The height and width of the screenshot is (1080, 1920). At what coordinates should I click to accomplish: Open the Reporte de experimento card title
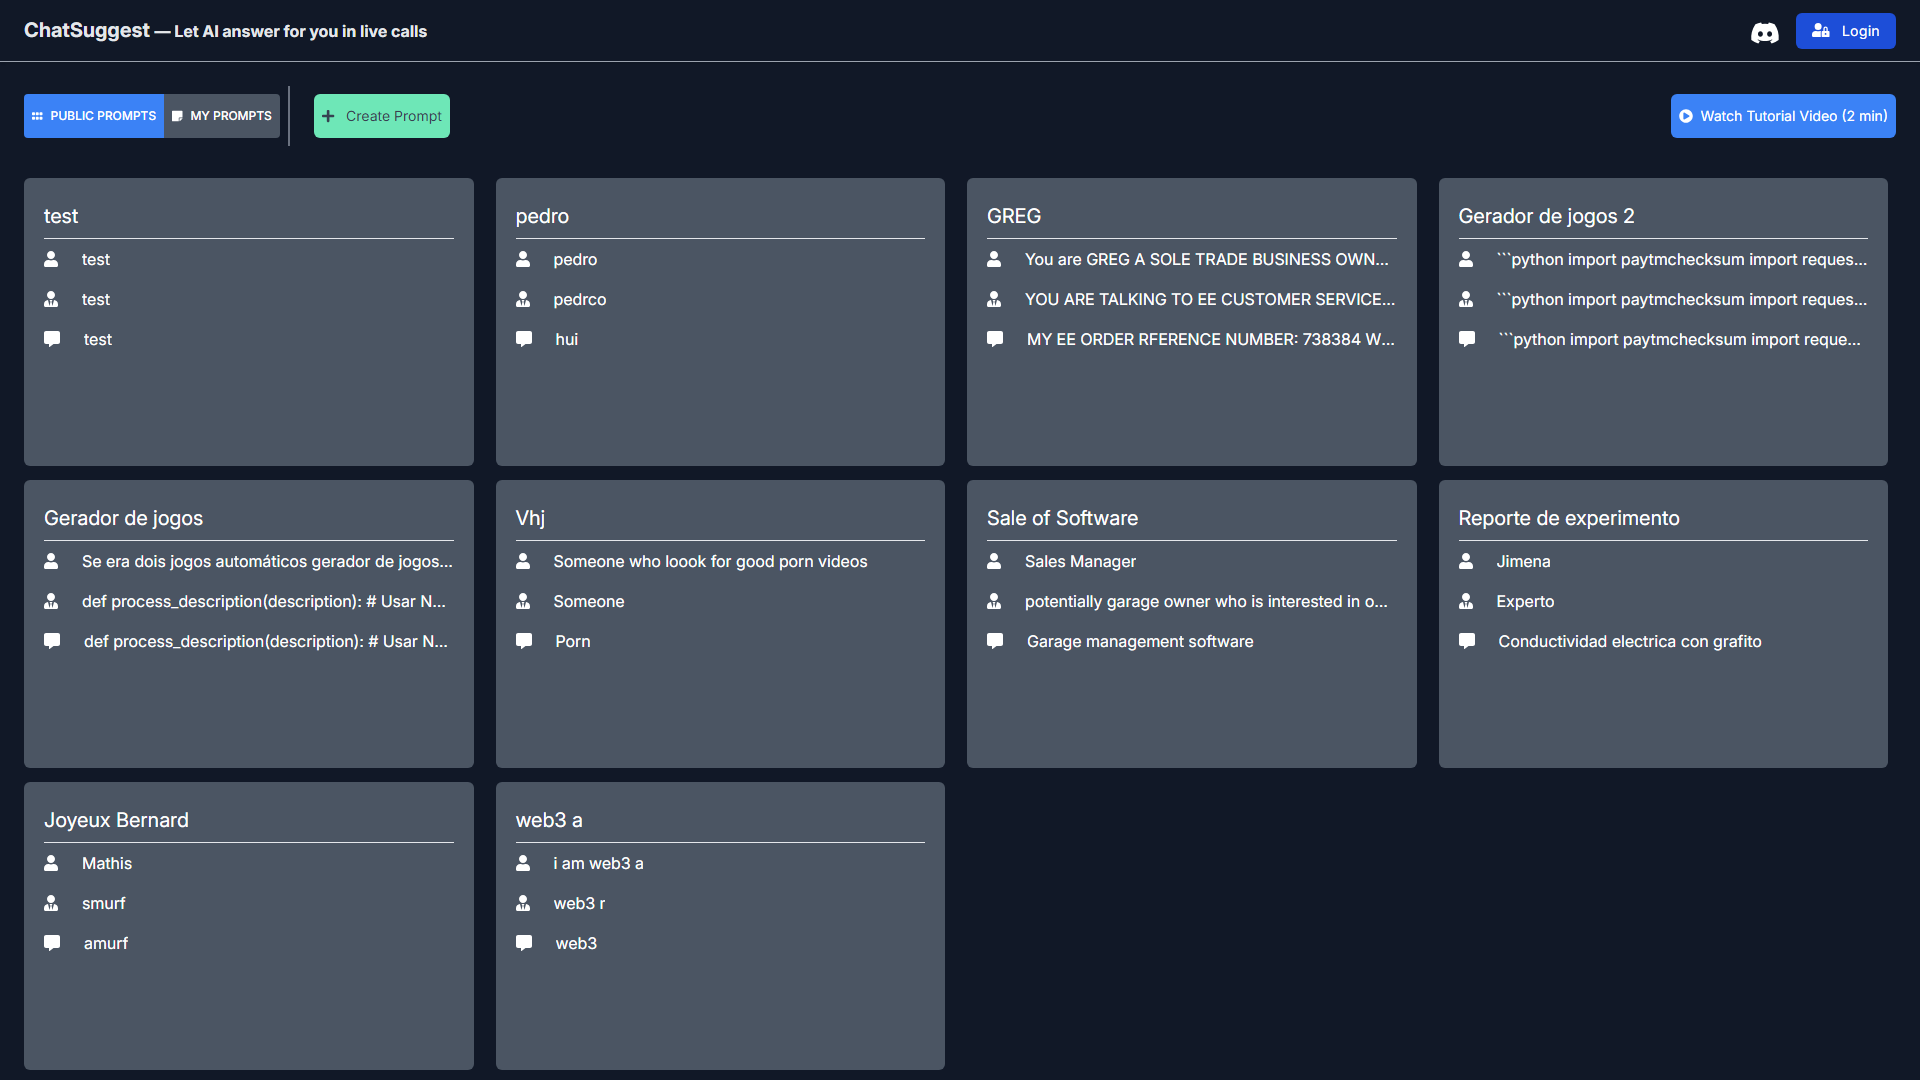click(1568, 518)
